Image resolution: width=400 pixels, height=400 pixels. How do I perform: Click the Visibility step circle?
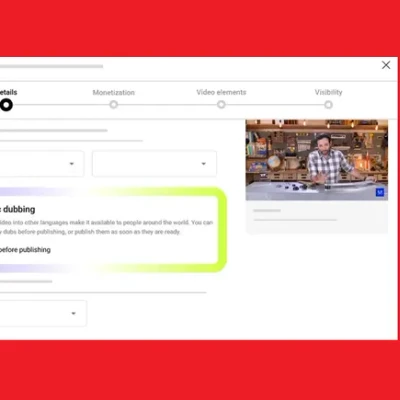click(328, 105)
